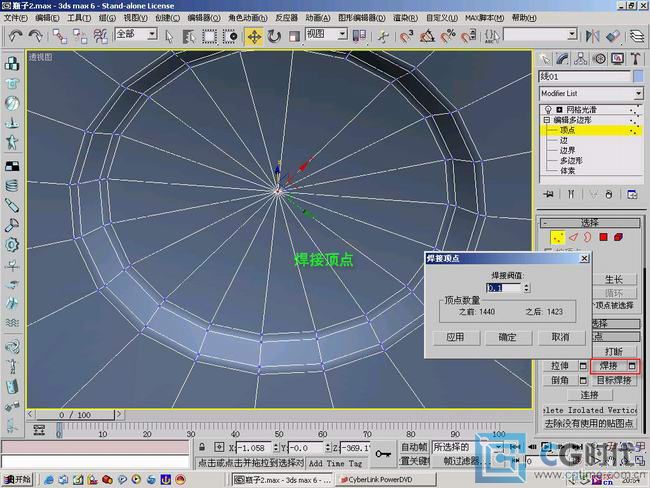Click the Pin Stack icon
The height and width of the screenshot is (488, 650).
pos(549,194)
